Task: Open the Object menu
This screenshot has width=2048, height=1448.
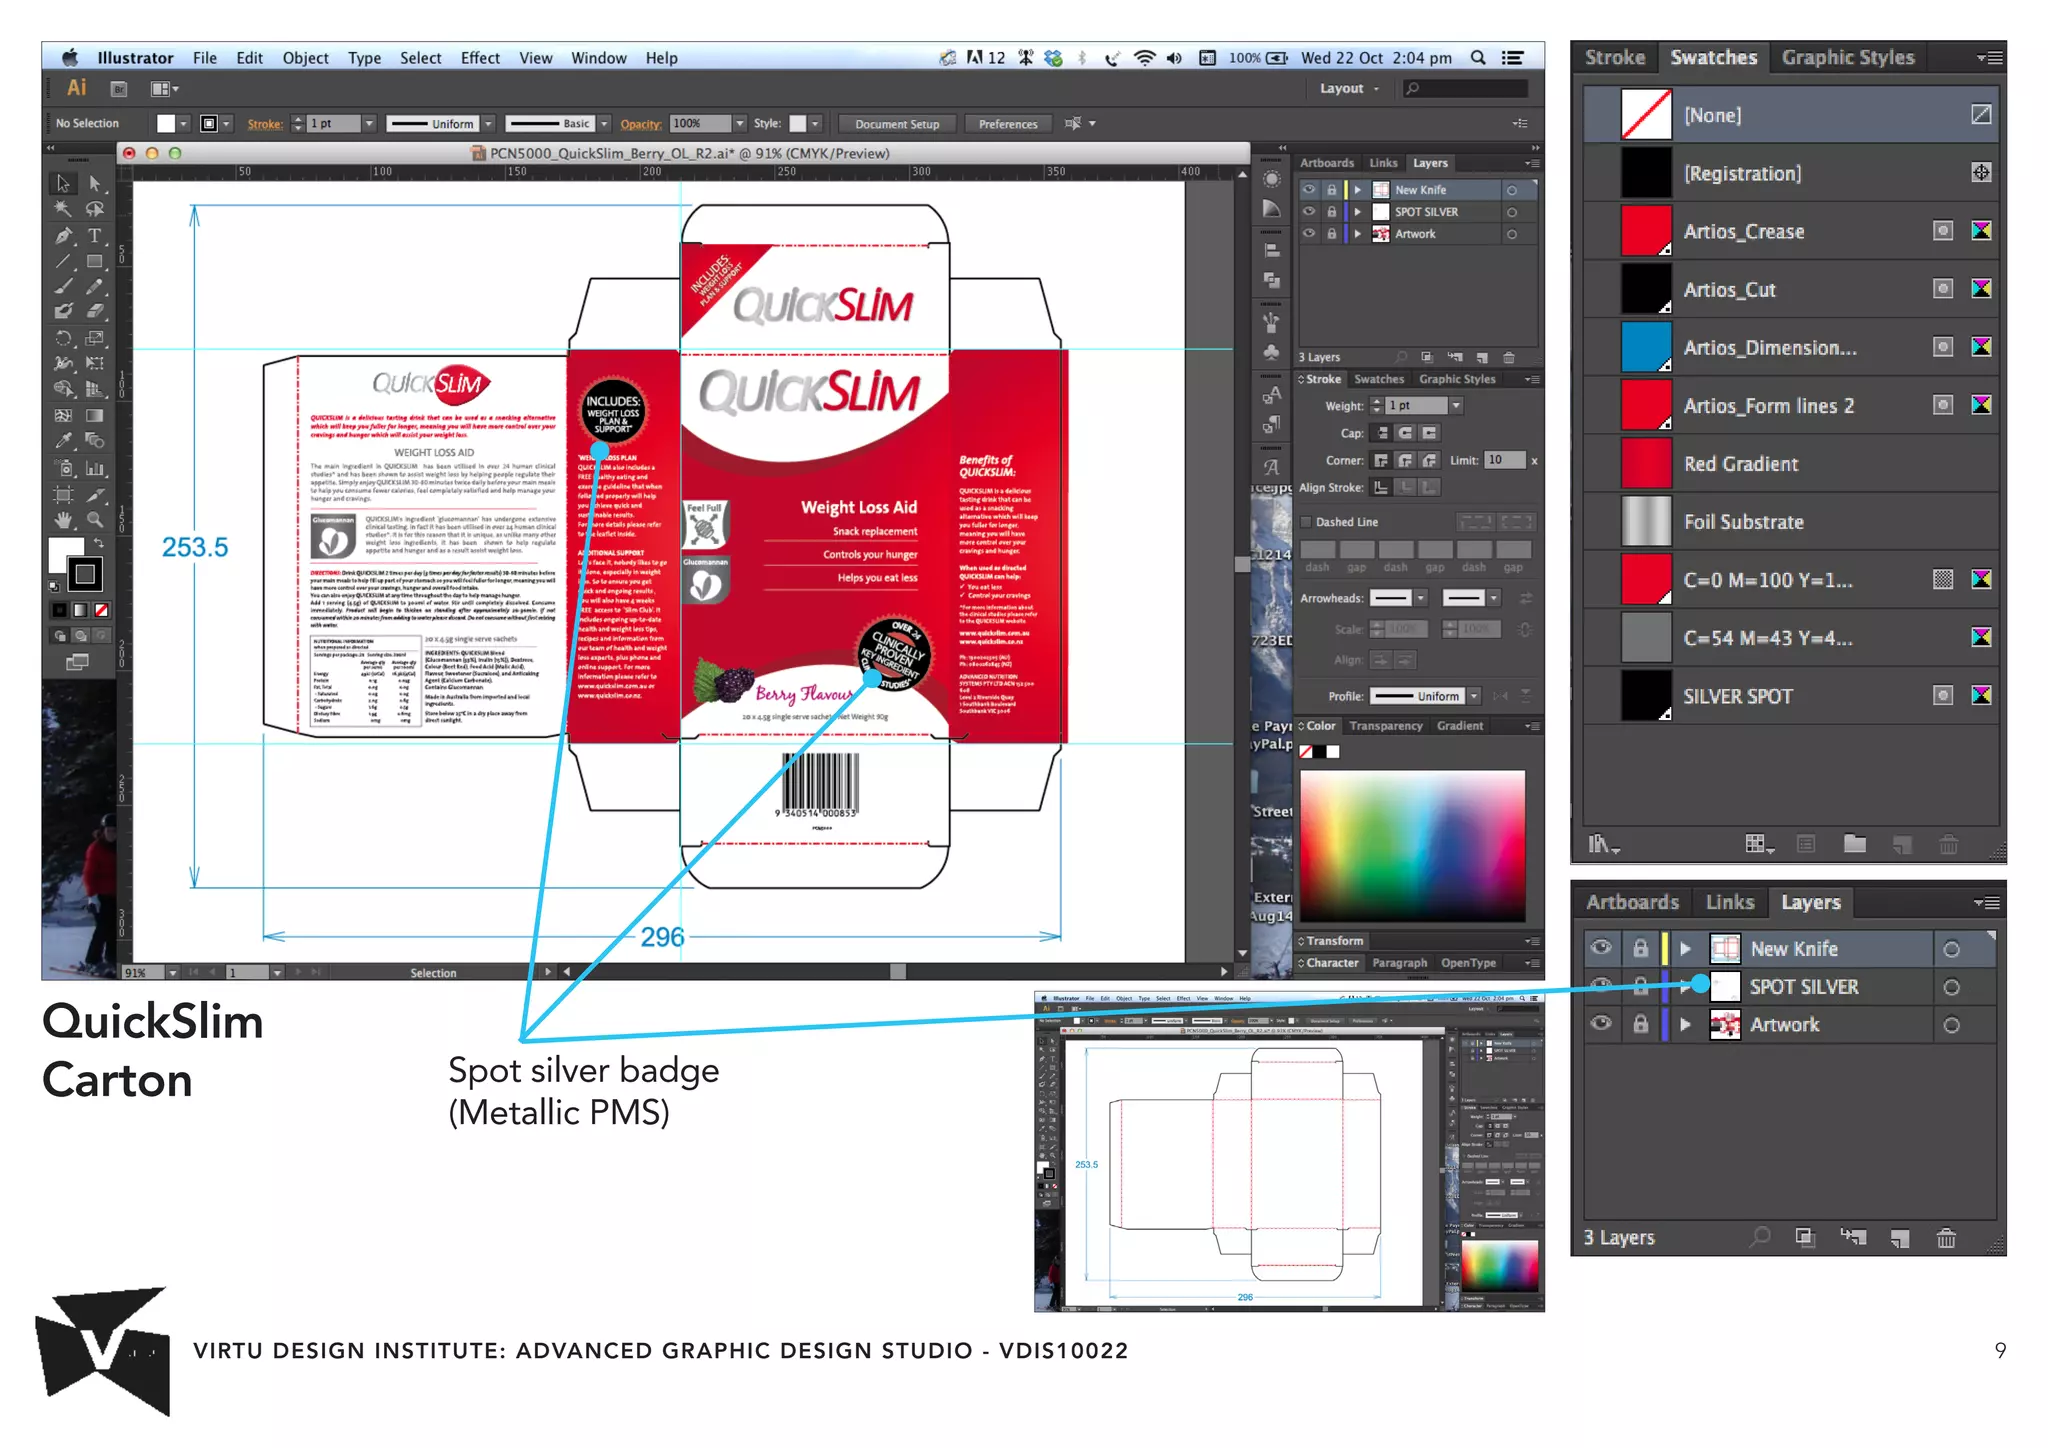Action: (x=305, y=58)
